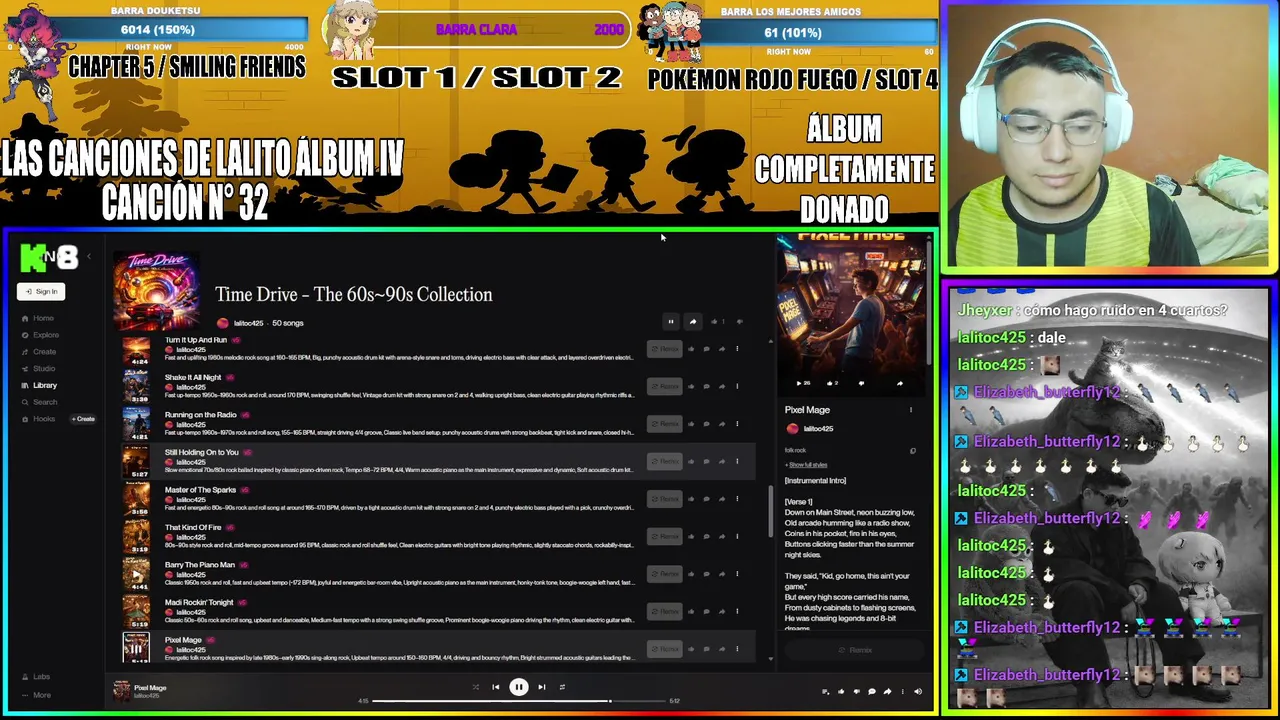Viewport: 1280px width, 720px height.
Task: Skip to next track in player bar
Action: click(x=541, y=687)
